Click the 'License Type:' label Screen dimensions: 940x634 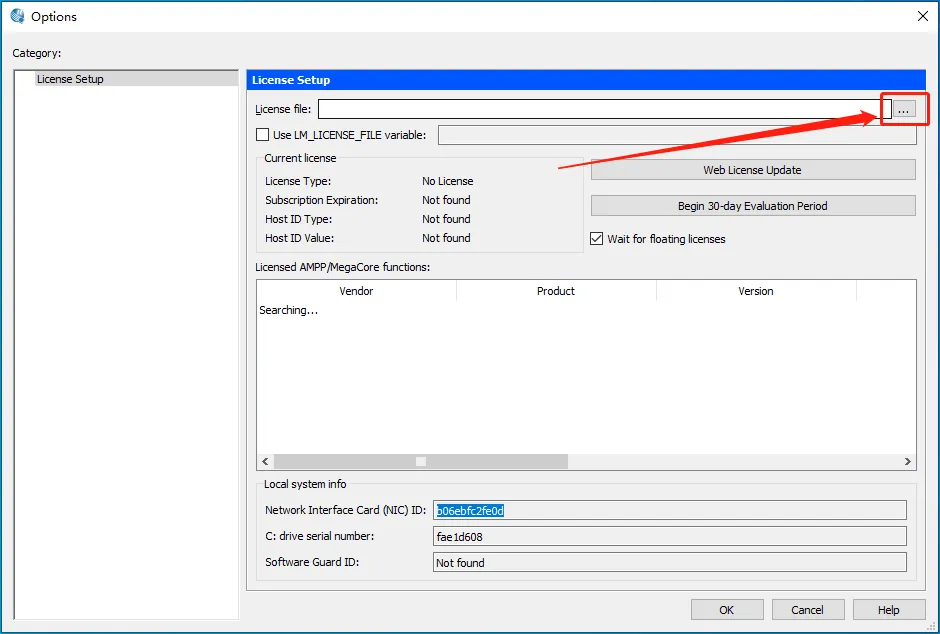tap(297, 181)
